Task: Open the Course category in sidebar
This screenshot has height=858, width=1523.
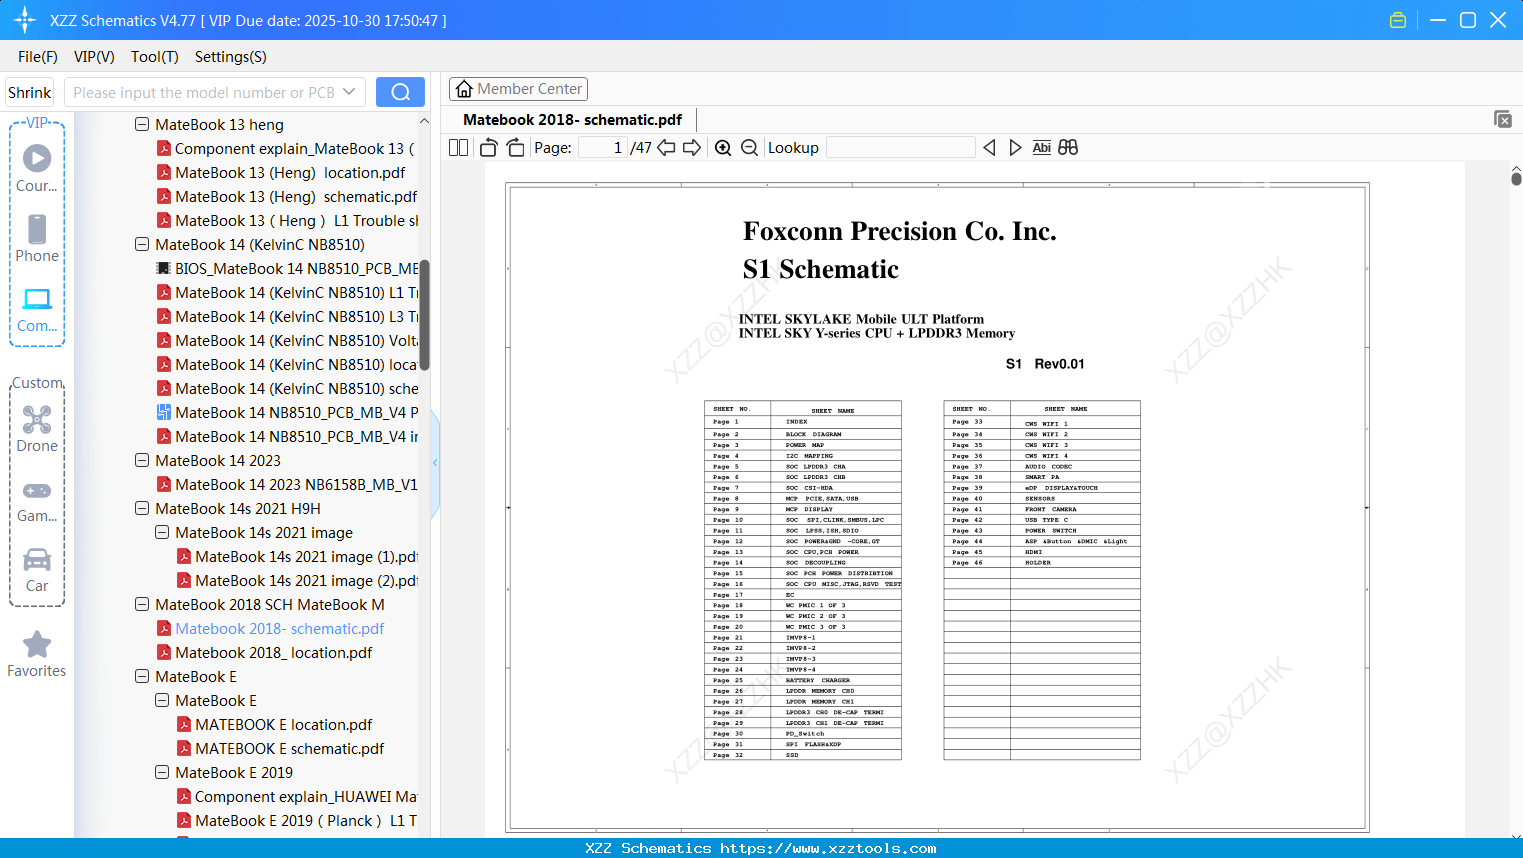Action: tap(37, 168)
